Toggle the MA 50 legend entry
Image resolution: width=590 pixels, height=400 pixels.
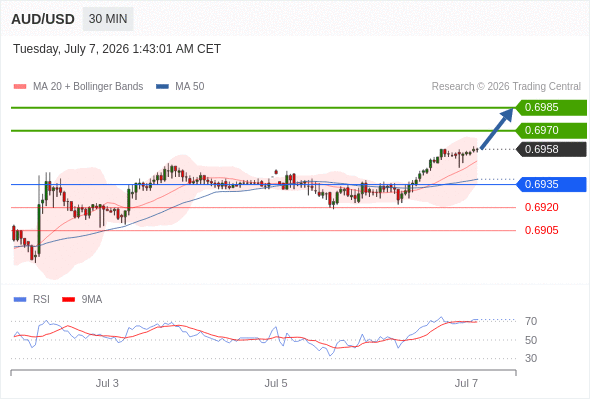180,87
